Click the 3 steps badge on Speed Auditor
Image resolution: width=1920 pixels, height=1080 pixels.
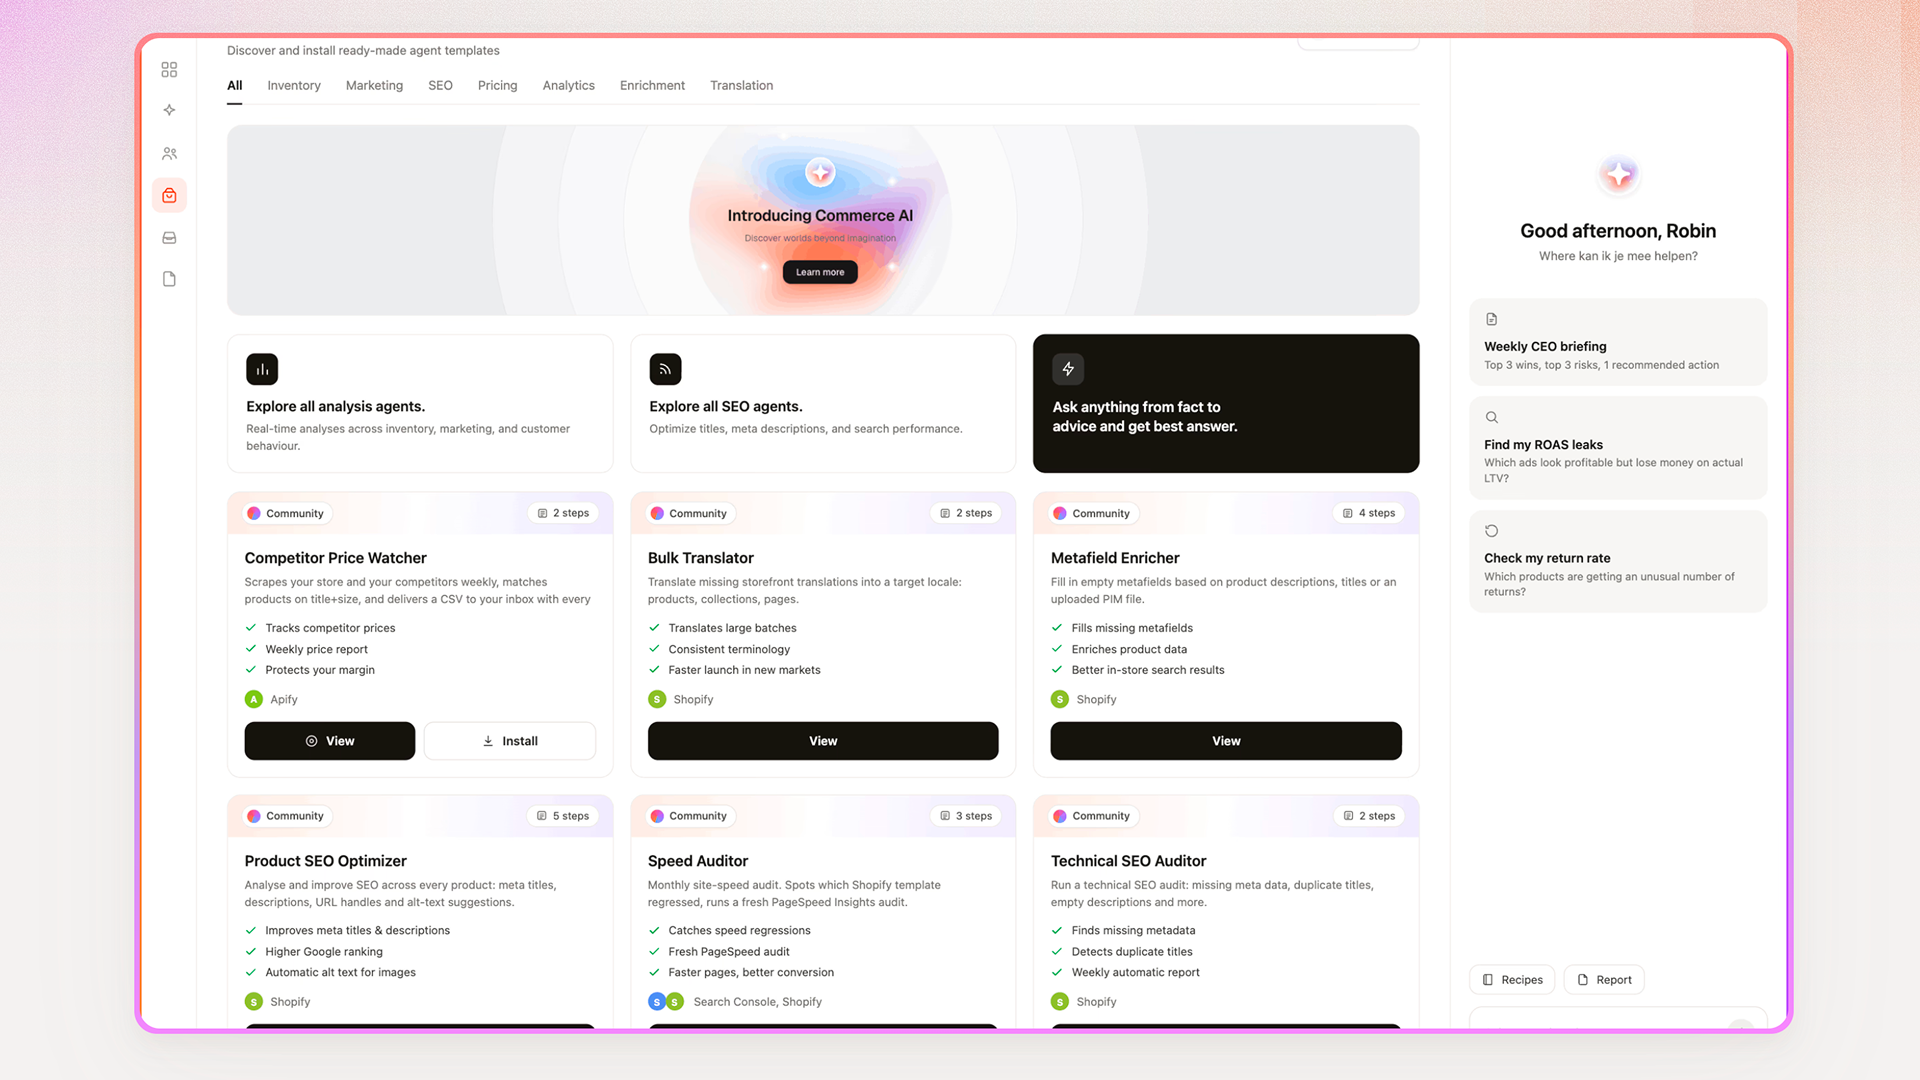tap(966, 816)
